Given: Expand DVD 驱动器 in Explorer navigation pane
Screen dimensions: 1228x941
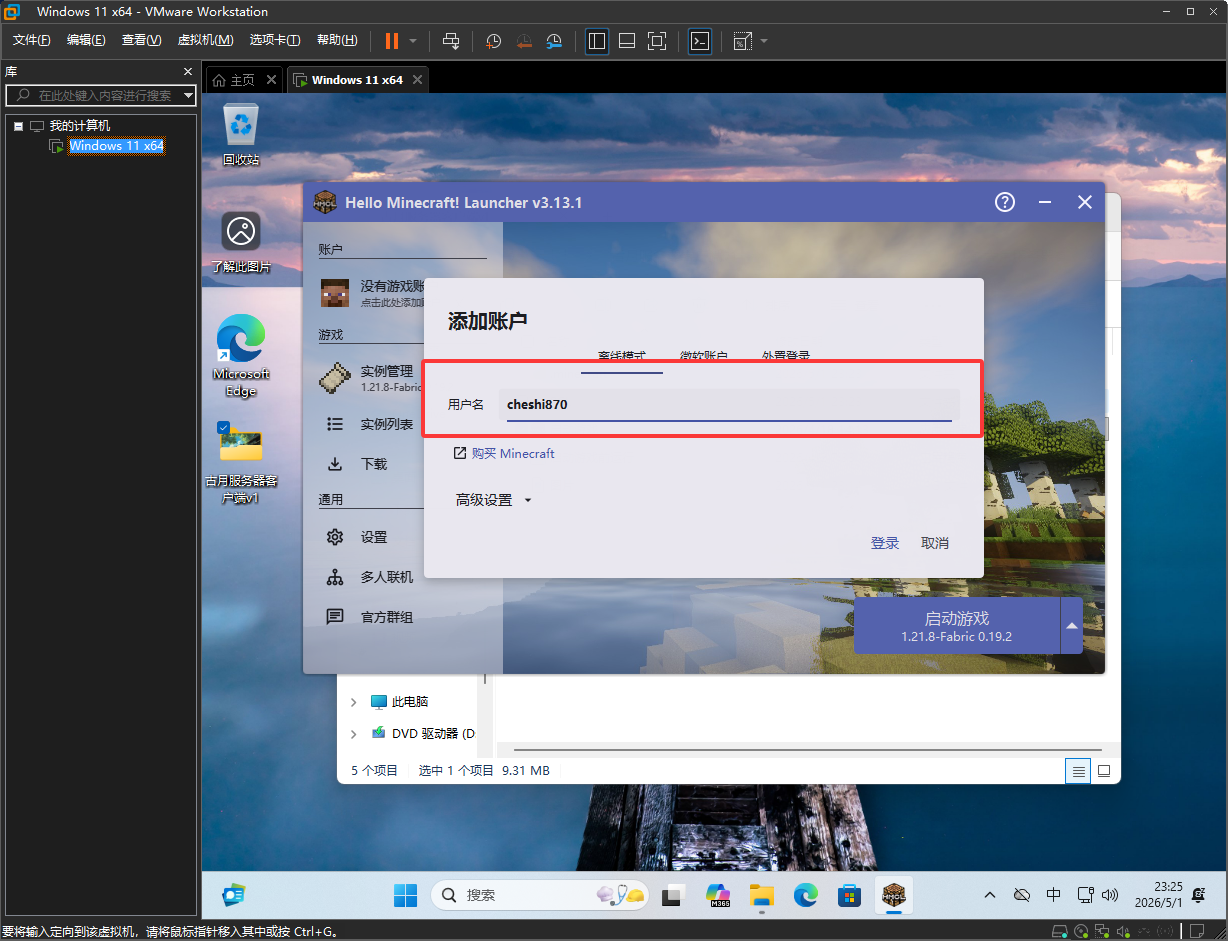Looking at the screenshot, I should point(353,734).
